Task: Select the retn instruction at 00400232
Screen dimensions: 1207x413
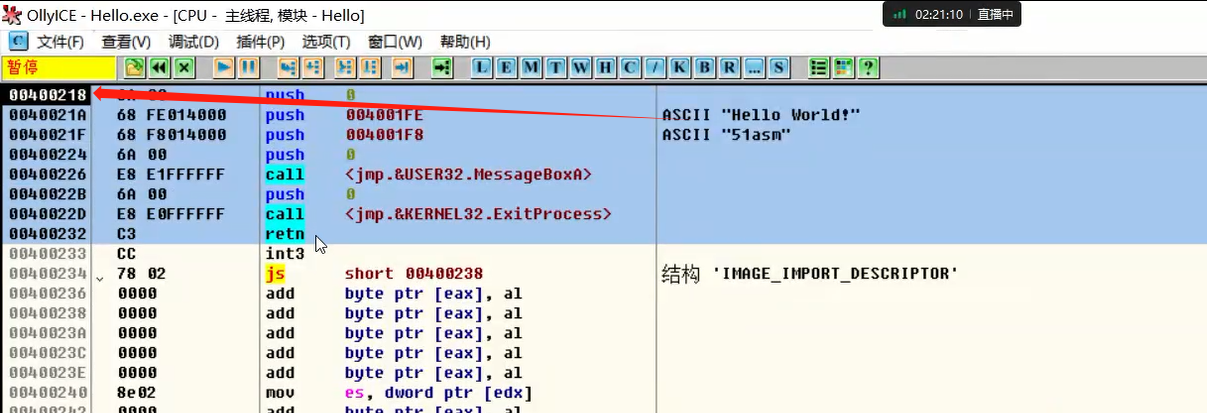Action: [x=284, y=234]
